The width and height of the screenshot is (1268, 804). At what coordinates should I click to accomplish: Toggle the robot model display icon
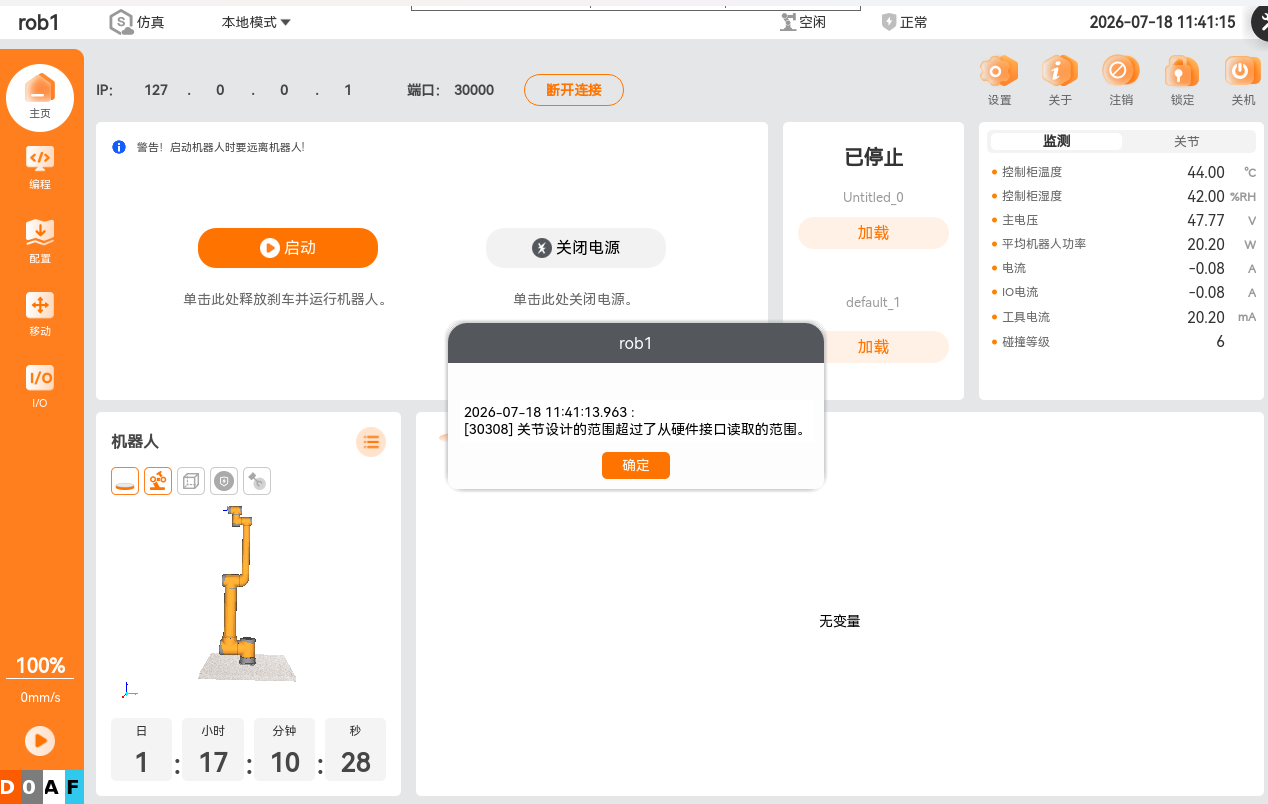coord(158,481)
